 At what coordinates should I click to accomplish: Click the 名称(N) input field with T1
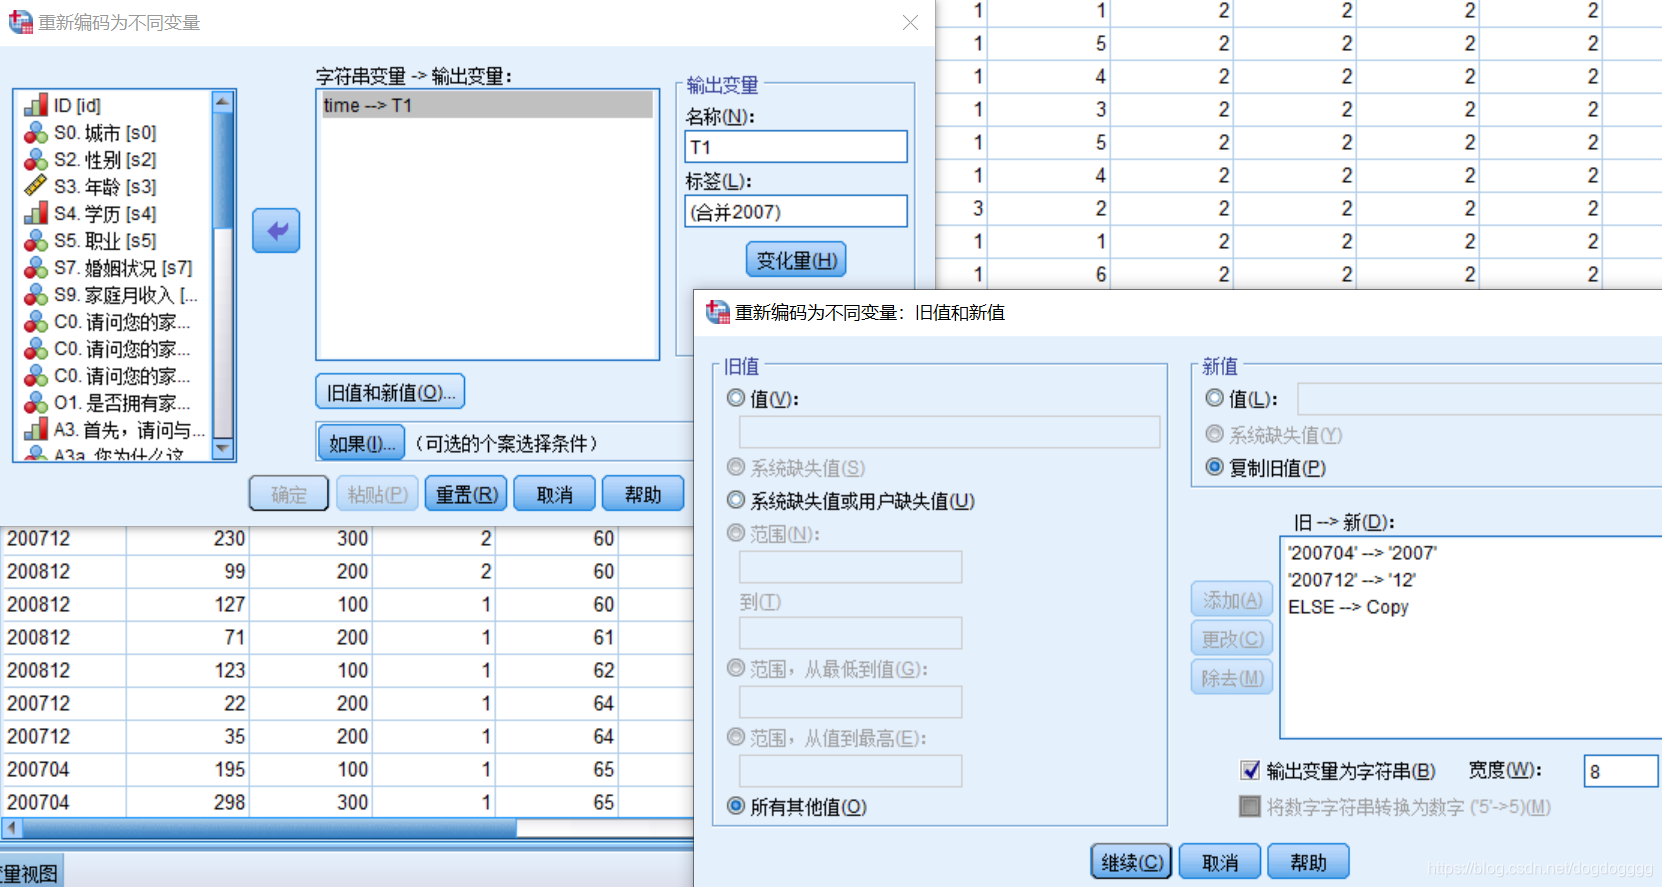796,147
